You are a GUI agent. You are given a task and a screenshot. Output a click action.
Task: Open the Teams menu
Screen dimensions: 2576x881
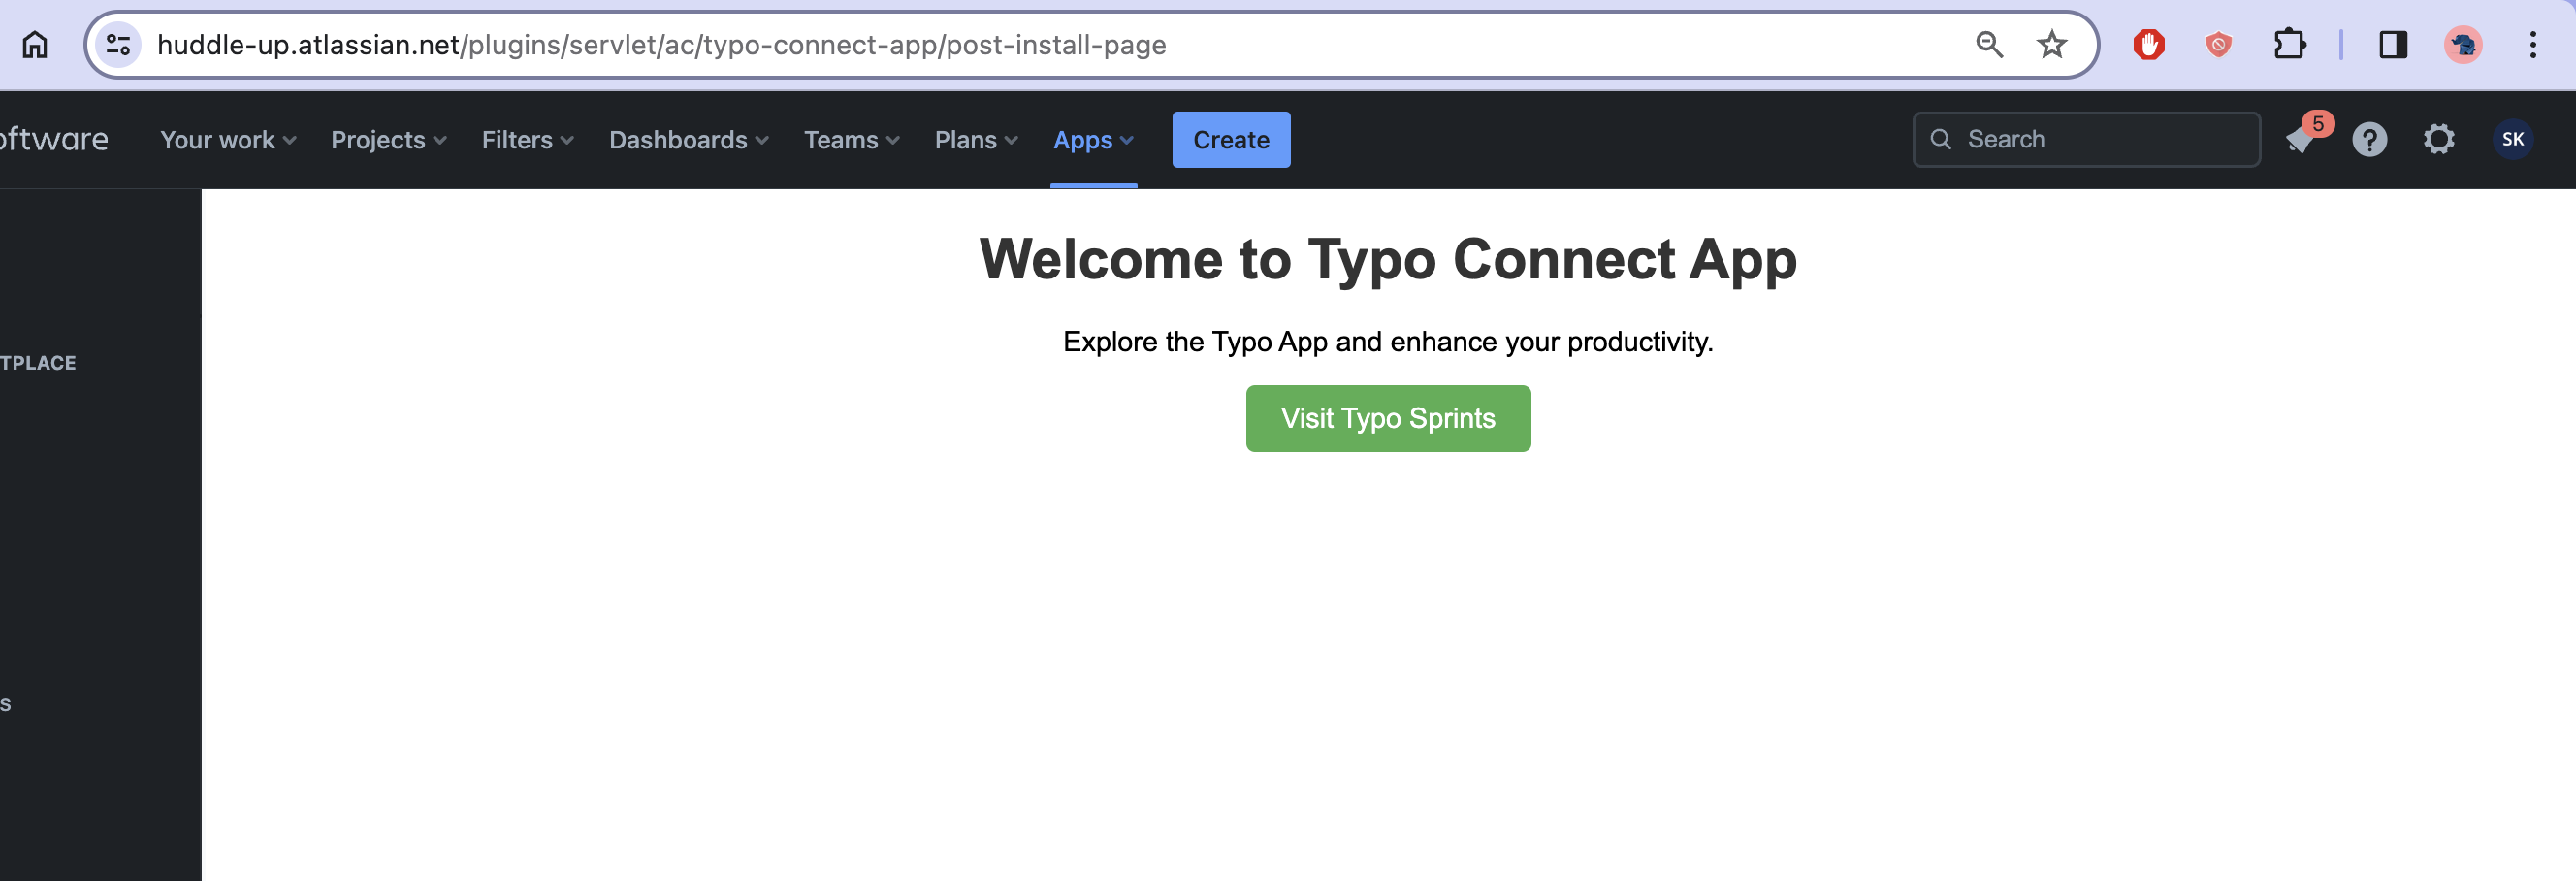point(851,140)
